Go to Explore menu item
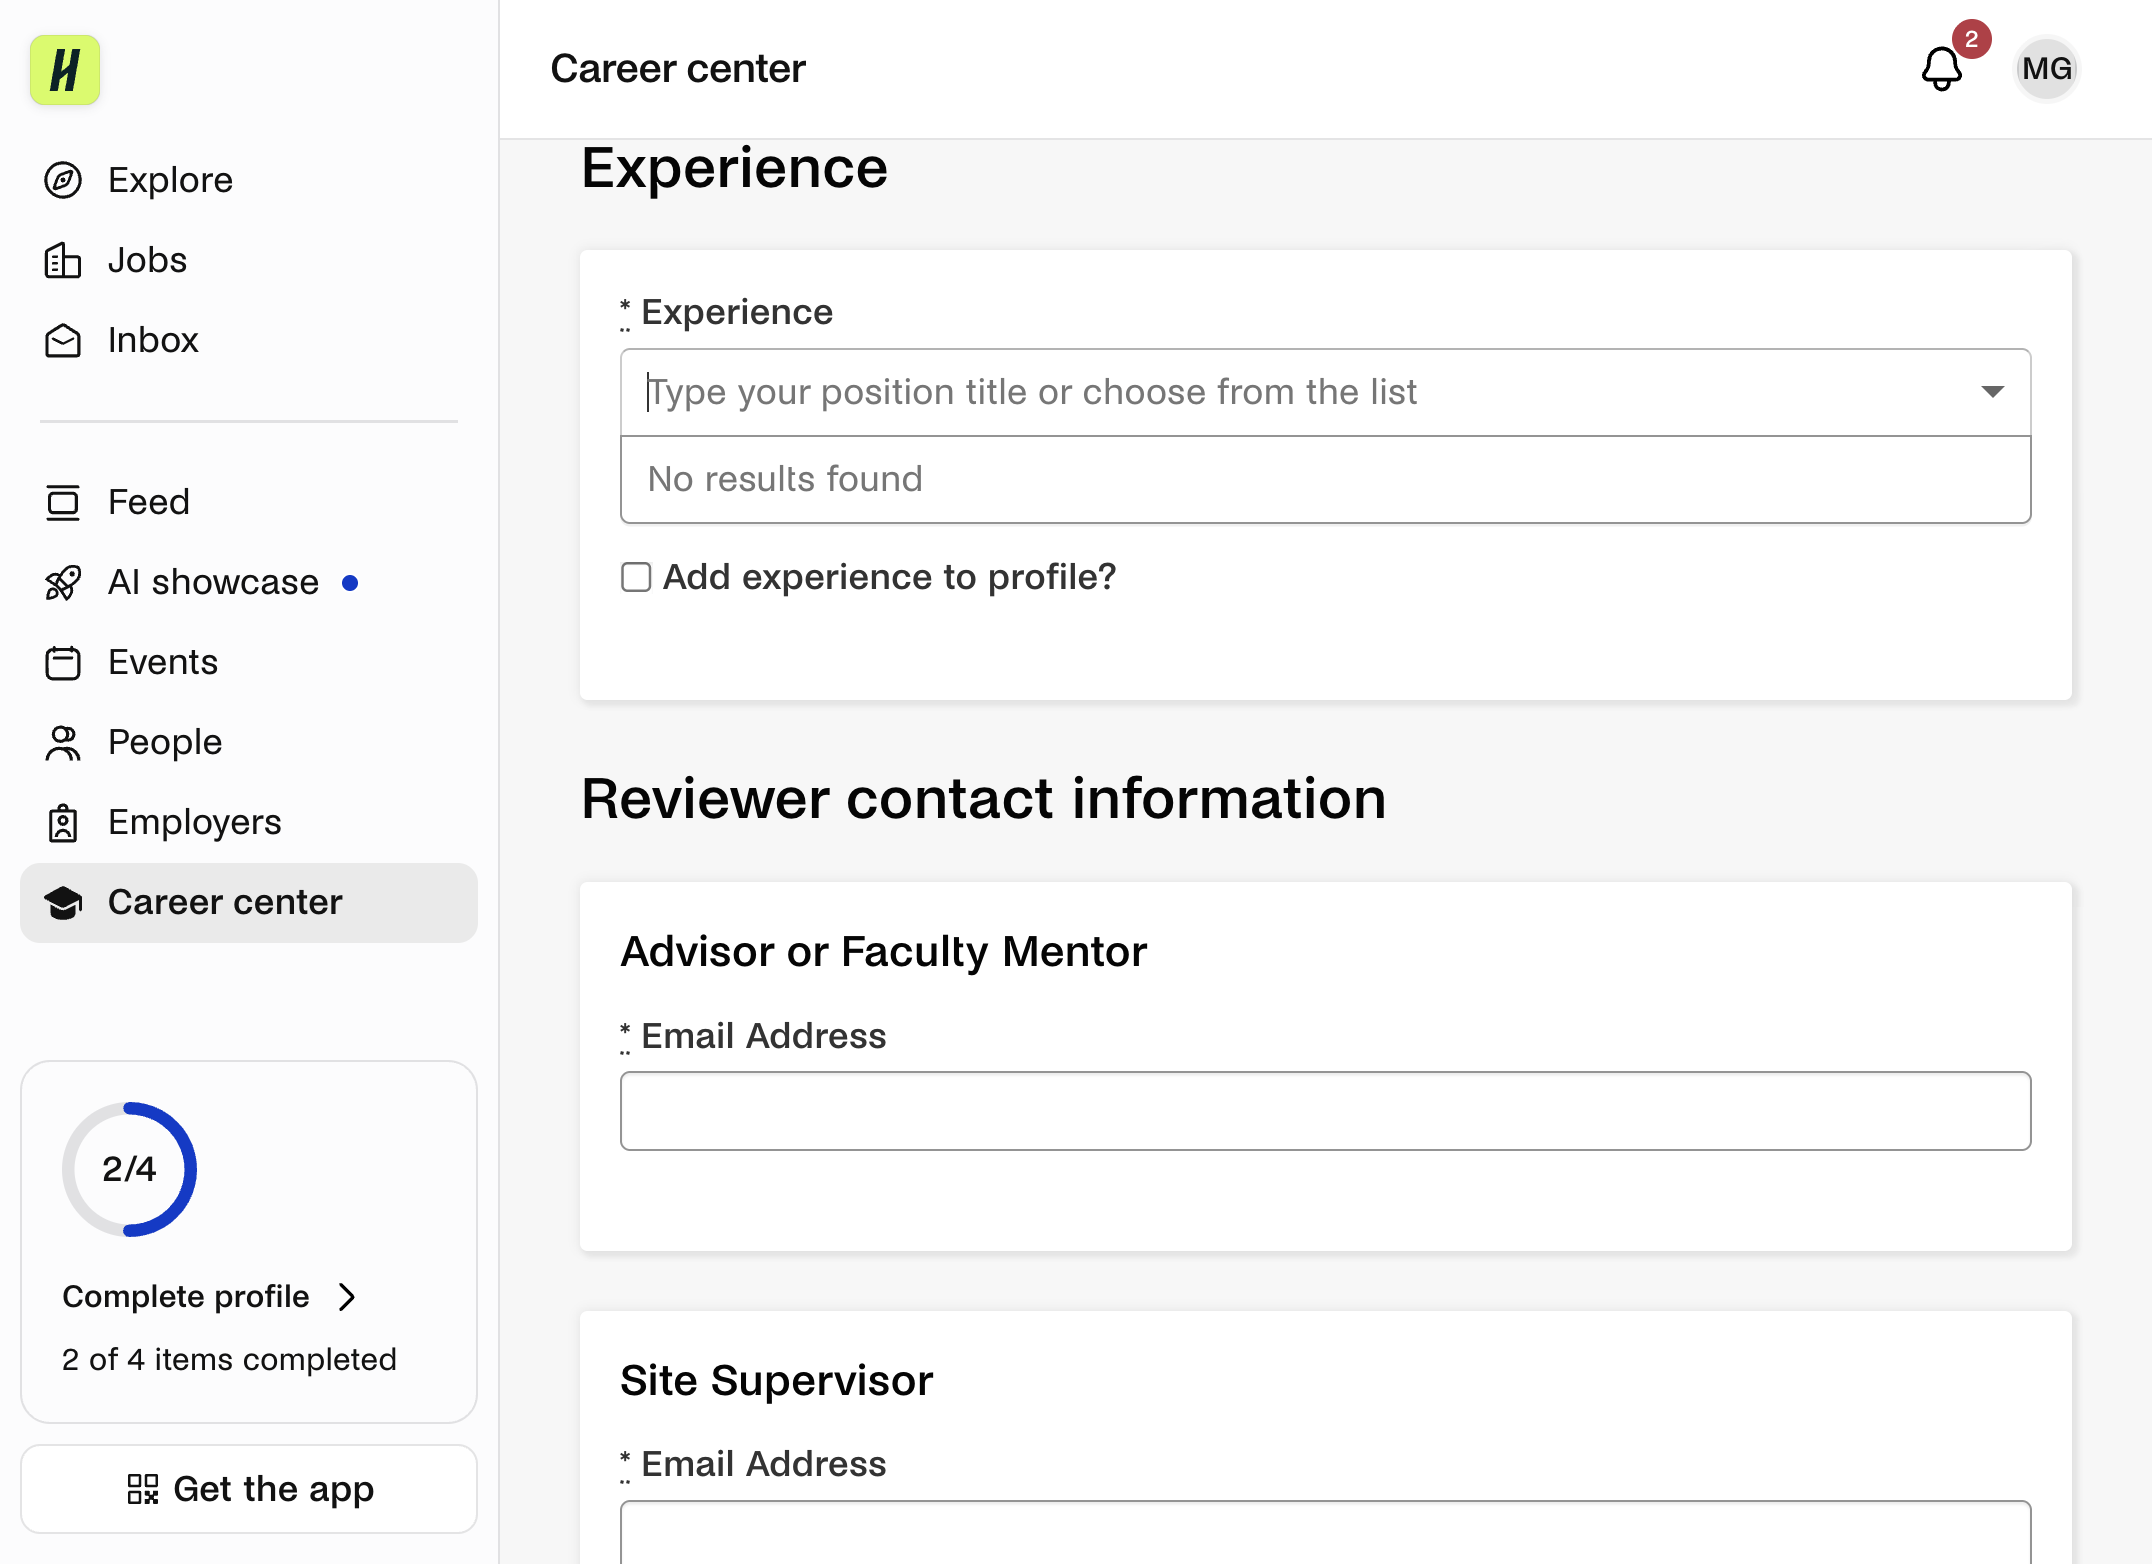 249,180
